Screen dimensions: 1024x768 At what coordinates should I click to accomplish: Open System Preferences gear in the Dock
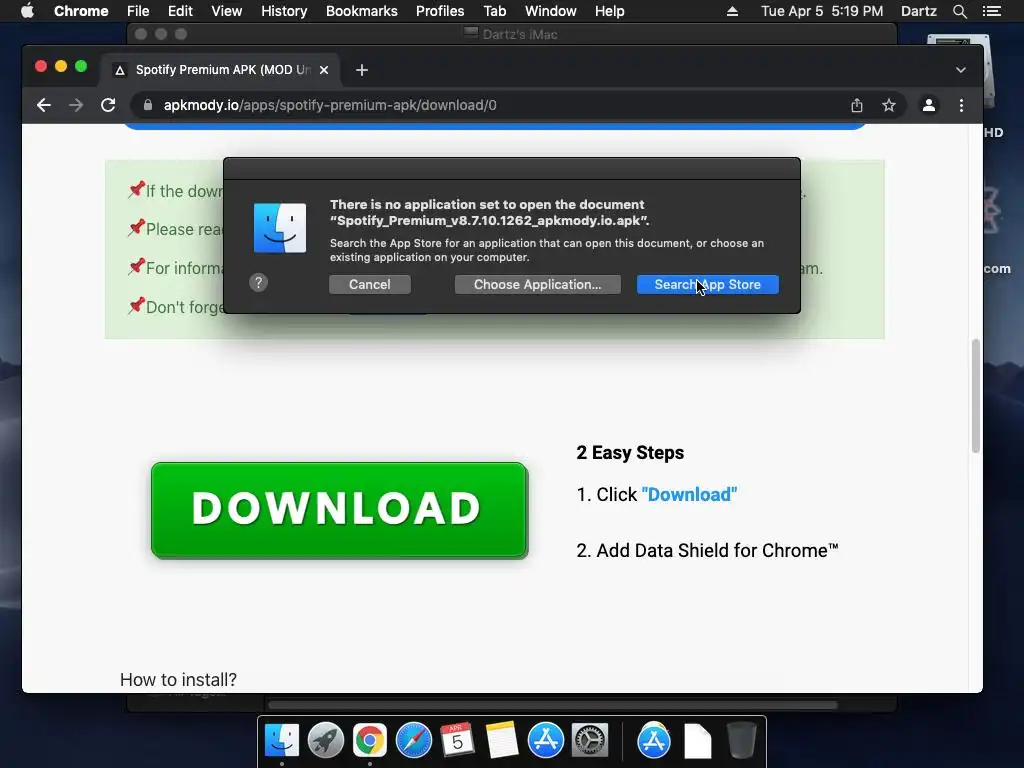point(590,741)
